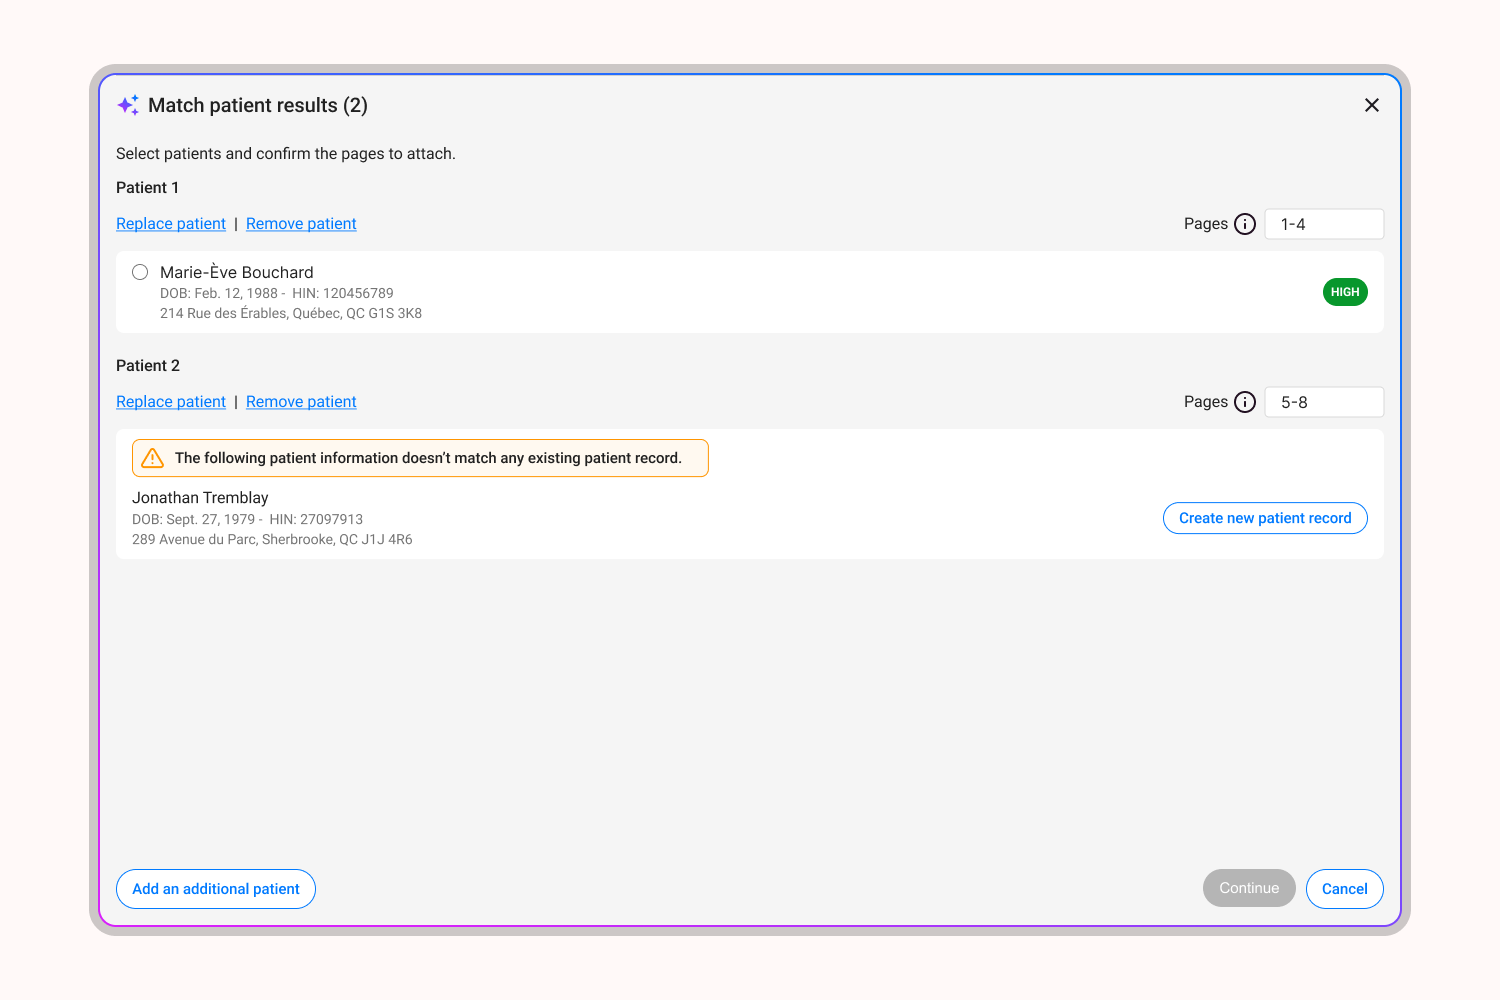Screen dimensions: 1500x1000
Task: Click the disabled Continue button
Action: click(x=1249, y=888)
